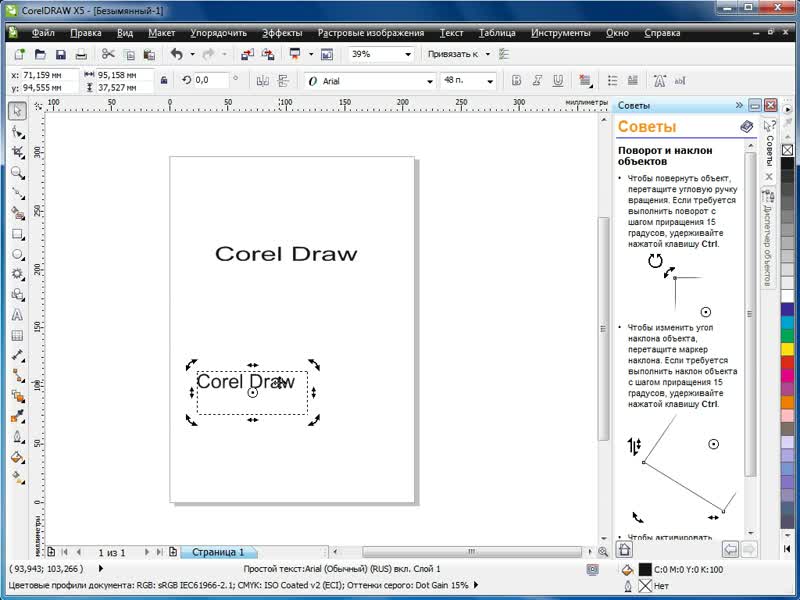Open a file with folder icon
800x600 pixels.
(x=40, y=54)
